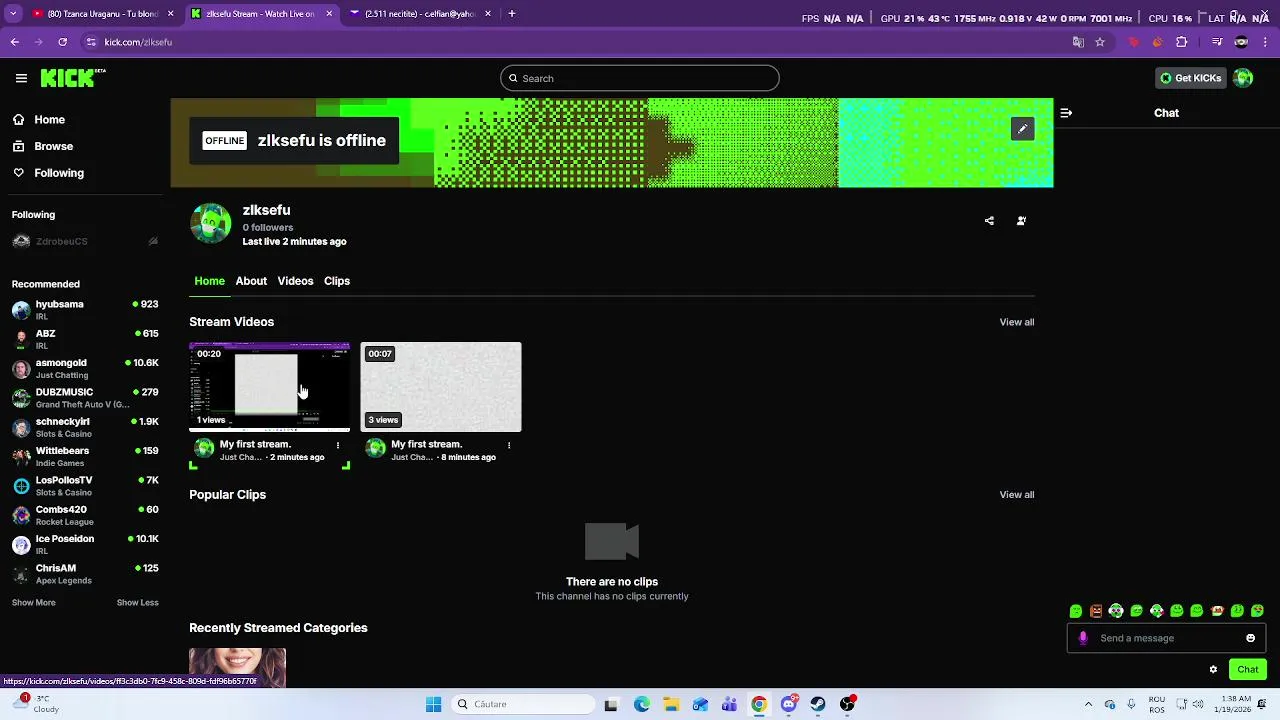Open the ChrisAM recommended channel
This screenshot has width=1280, height=720.
(x=85, y=574)
